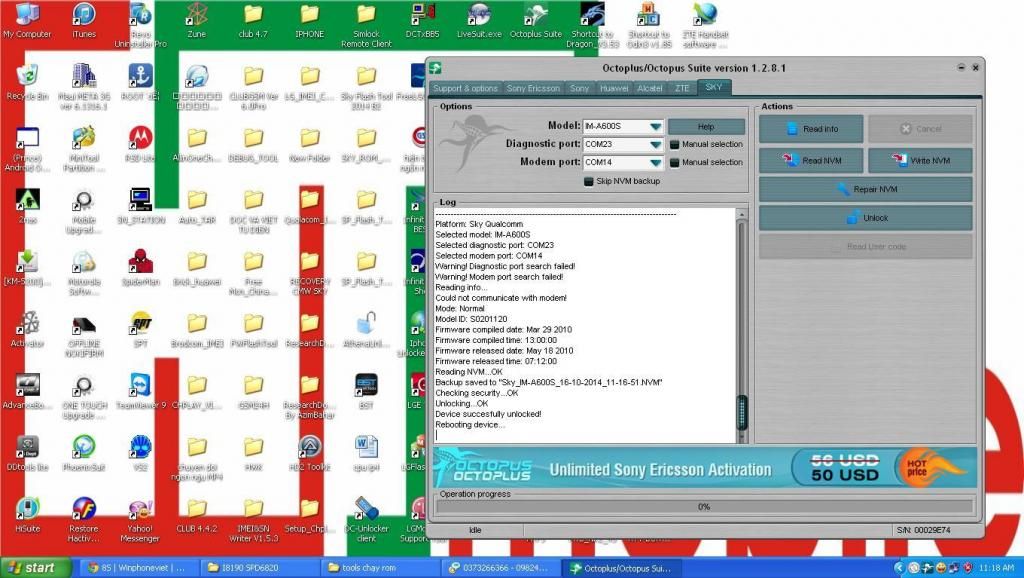This screenshot has height=578, width=1024.
Task: Expand the Model dropdown arrow
Action: 656,126
